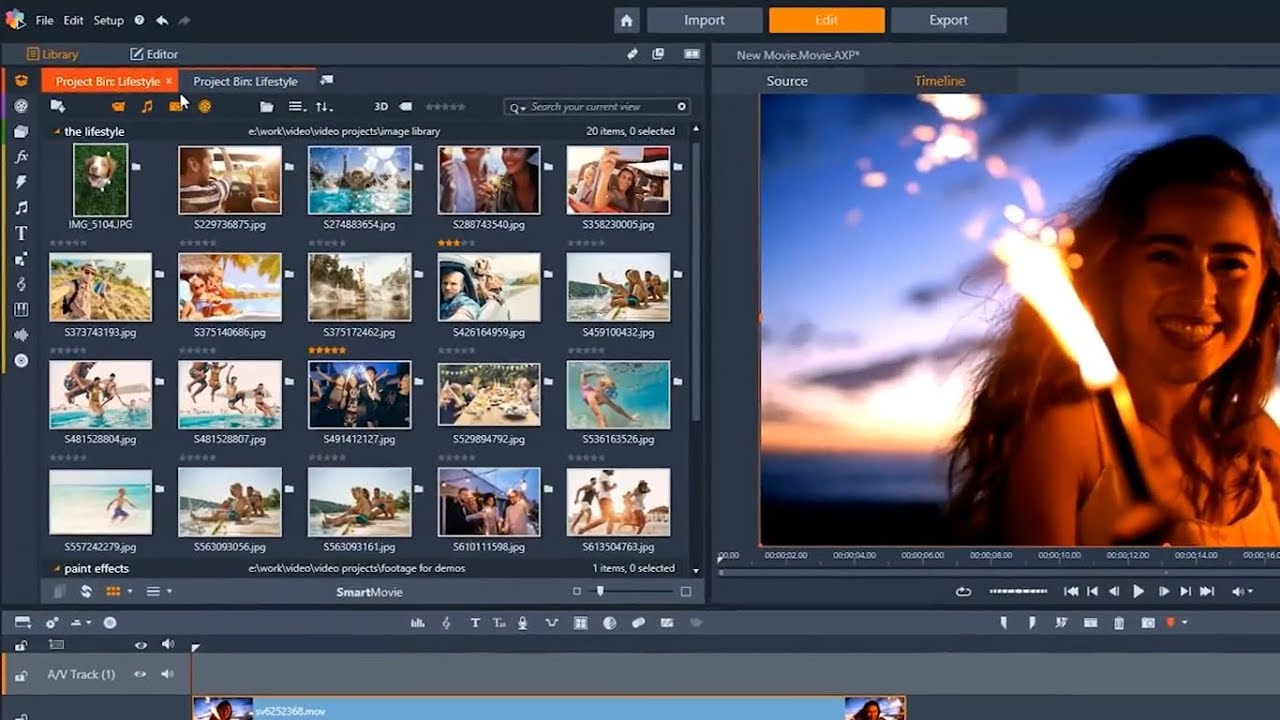This screenshot has width=1280, height=720.
Task: Open the group-by list dropdown in library
Action: (296, 106)
